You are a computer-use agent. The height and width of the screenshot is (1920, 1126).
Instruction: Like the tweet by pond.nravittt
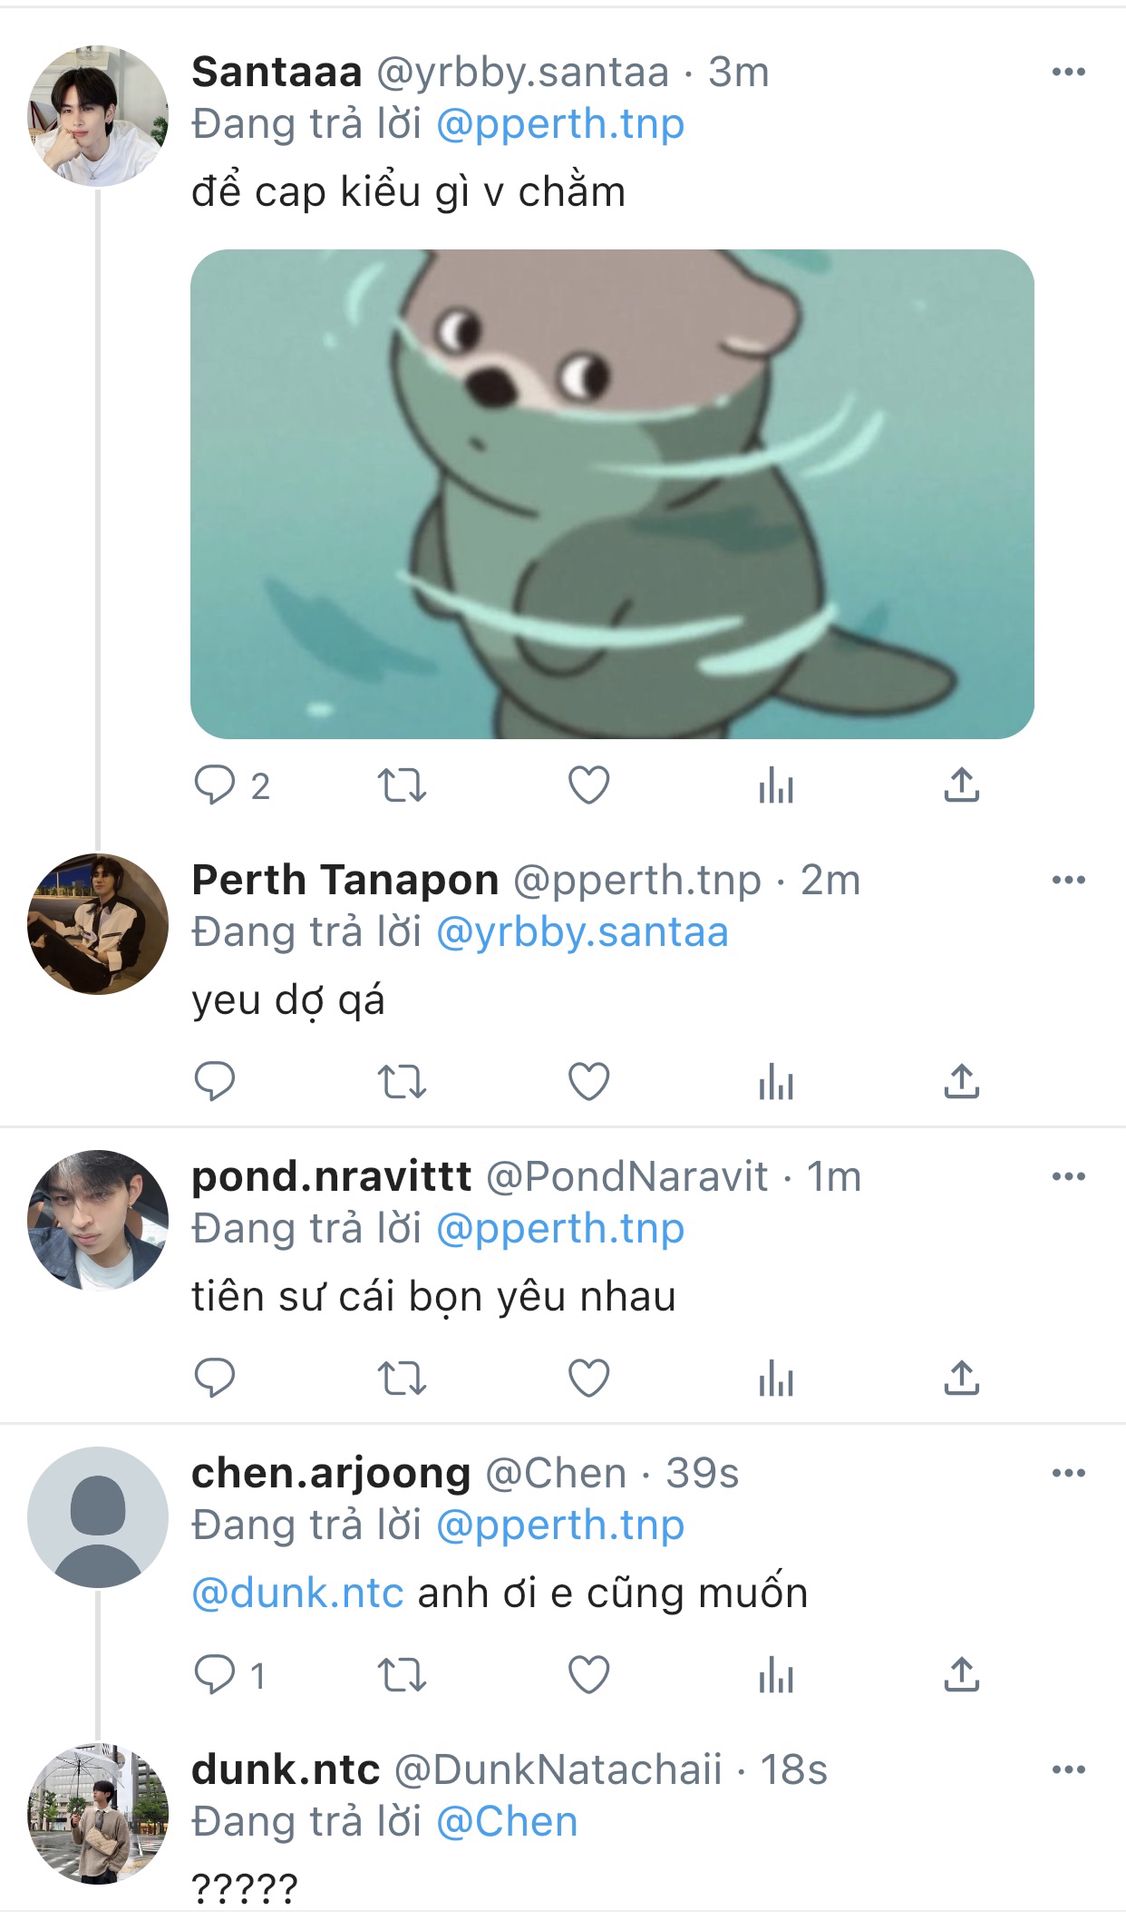point(588,1378)
